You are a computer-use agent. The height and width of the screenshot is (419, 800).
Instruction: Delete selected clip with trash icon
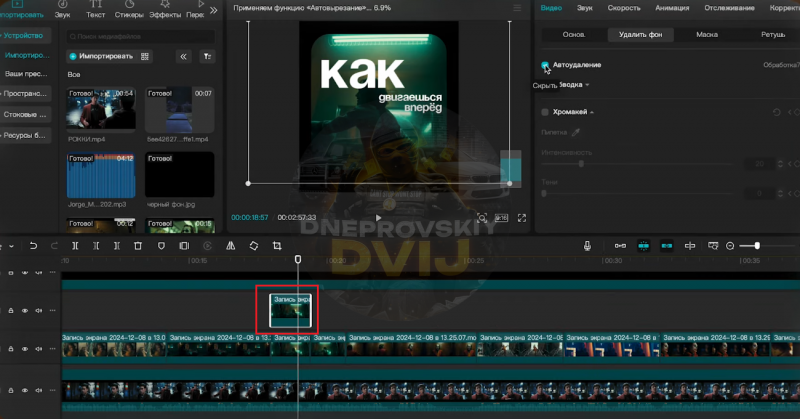(x=138, y=246)
